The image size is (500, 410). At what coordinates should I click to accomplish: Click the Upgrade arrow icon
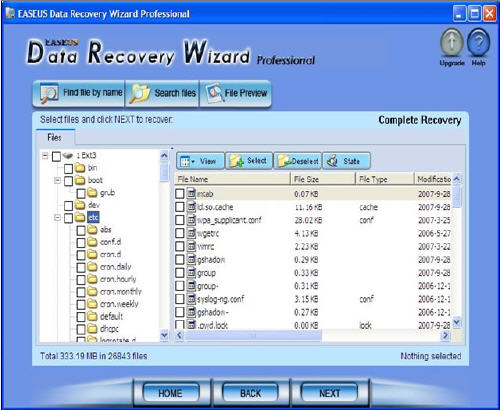(x=452, y=43)
